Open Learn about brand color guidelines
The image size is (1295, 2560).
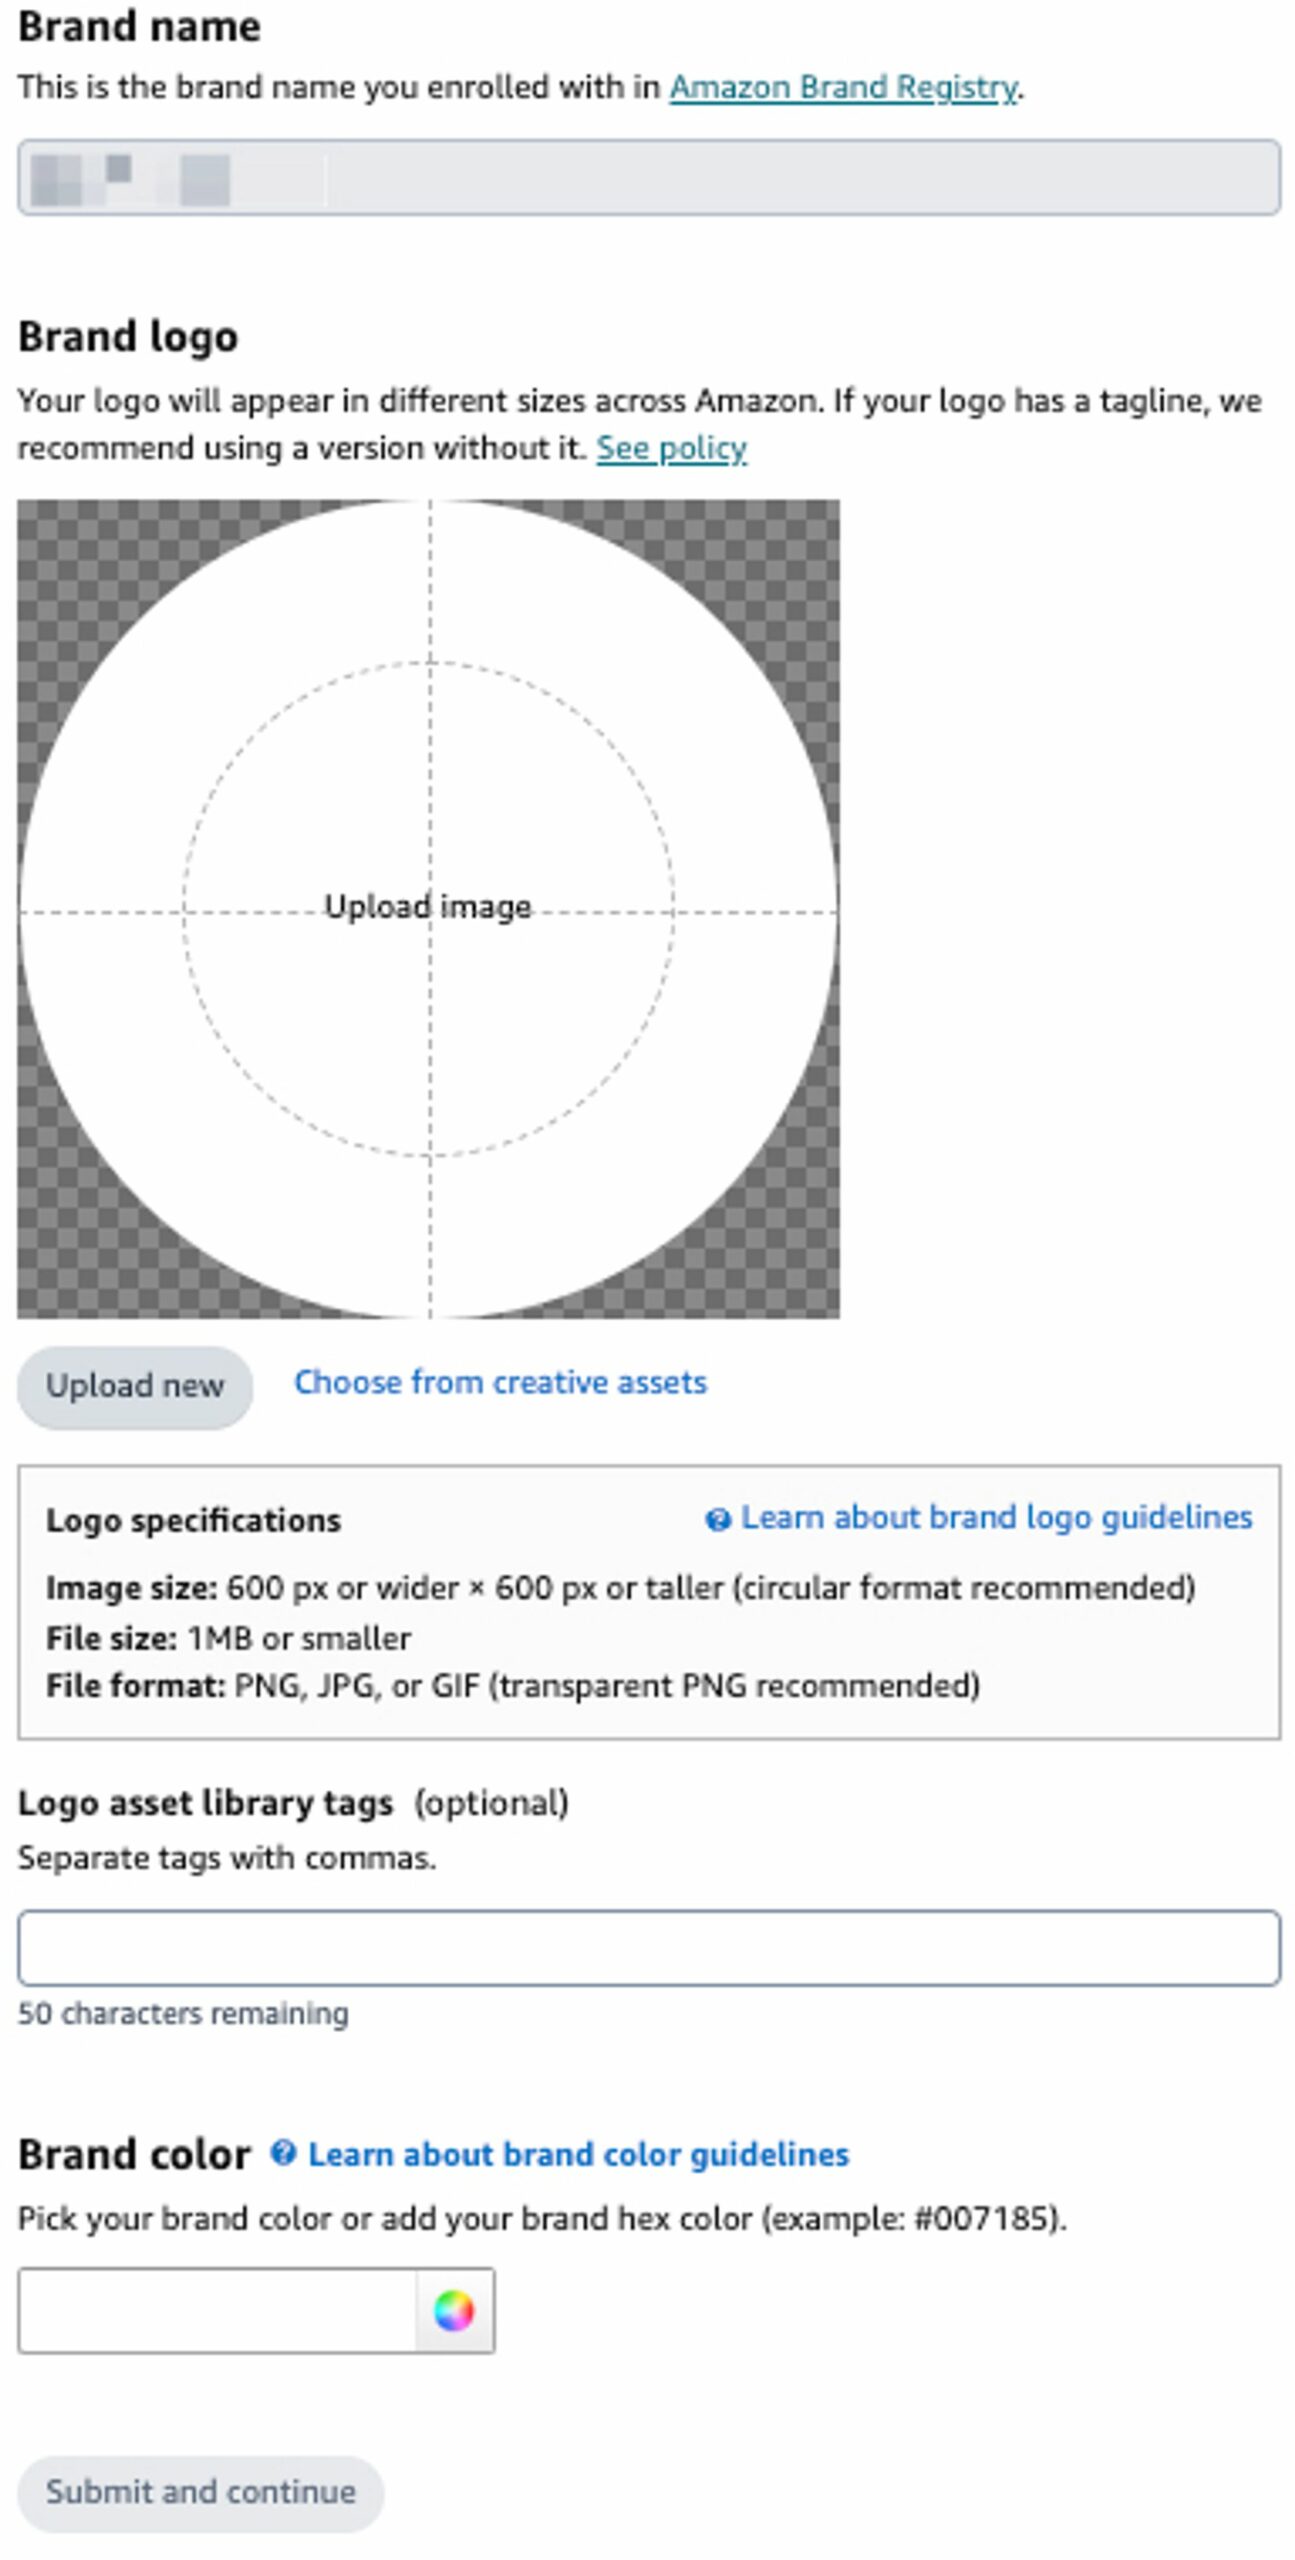(578, 2154)
